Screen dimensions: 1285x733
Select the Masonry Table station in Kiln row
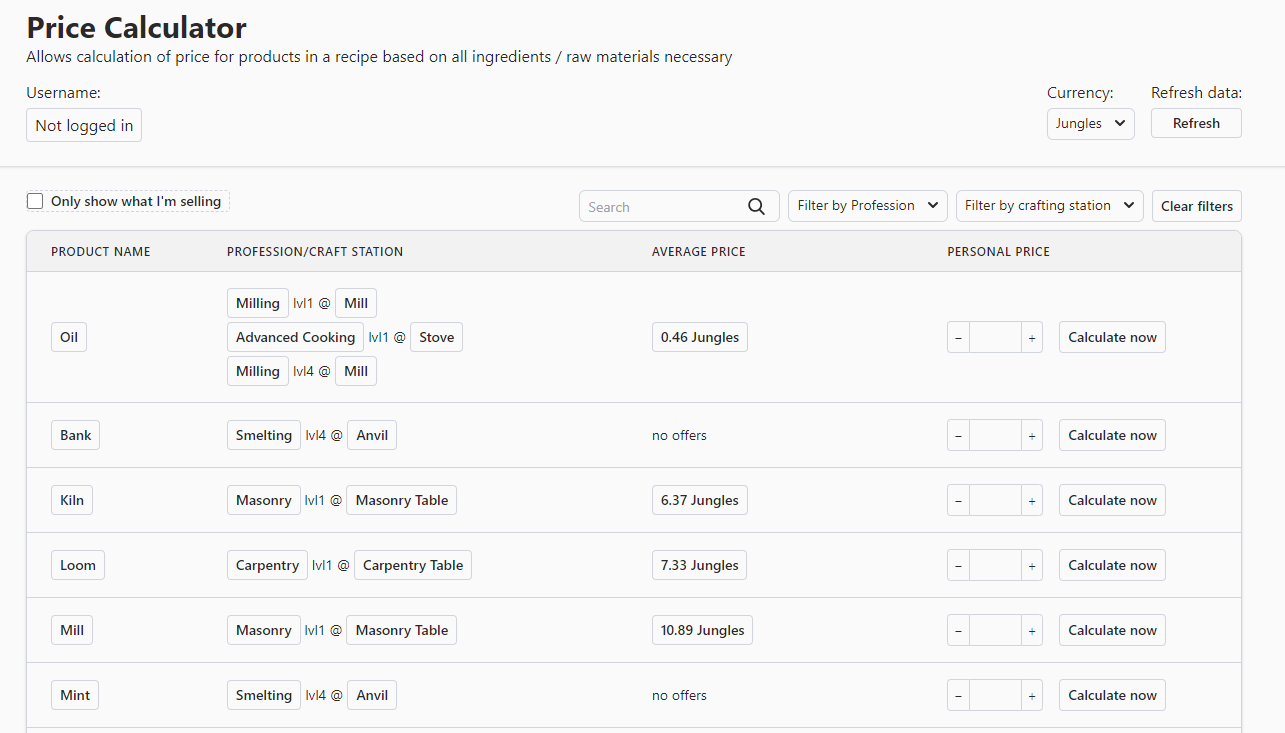[x=401, y=501]
